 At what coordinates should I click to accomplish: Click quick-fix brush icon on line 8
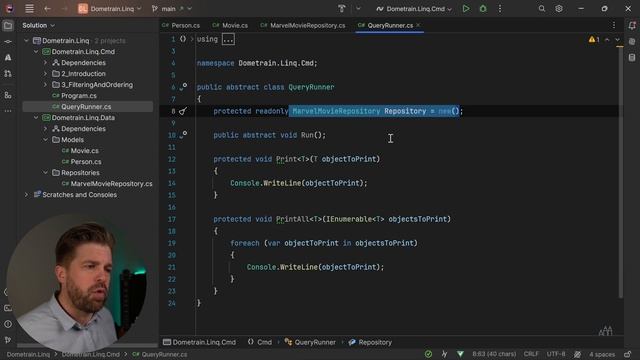pos(183,111)
